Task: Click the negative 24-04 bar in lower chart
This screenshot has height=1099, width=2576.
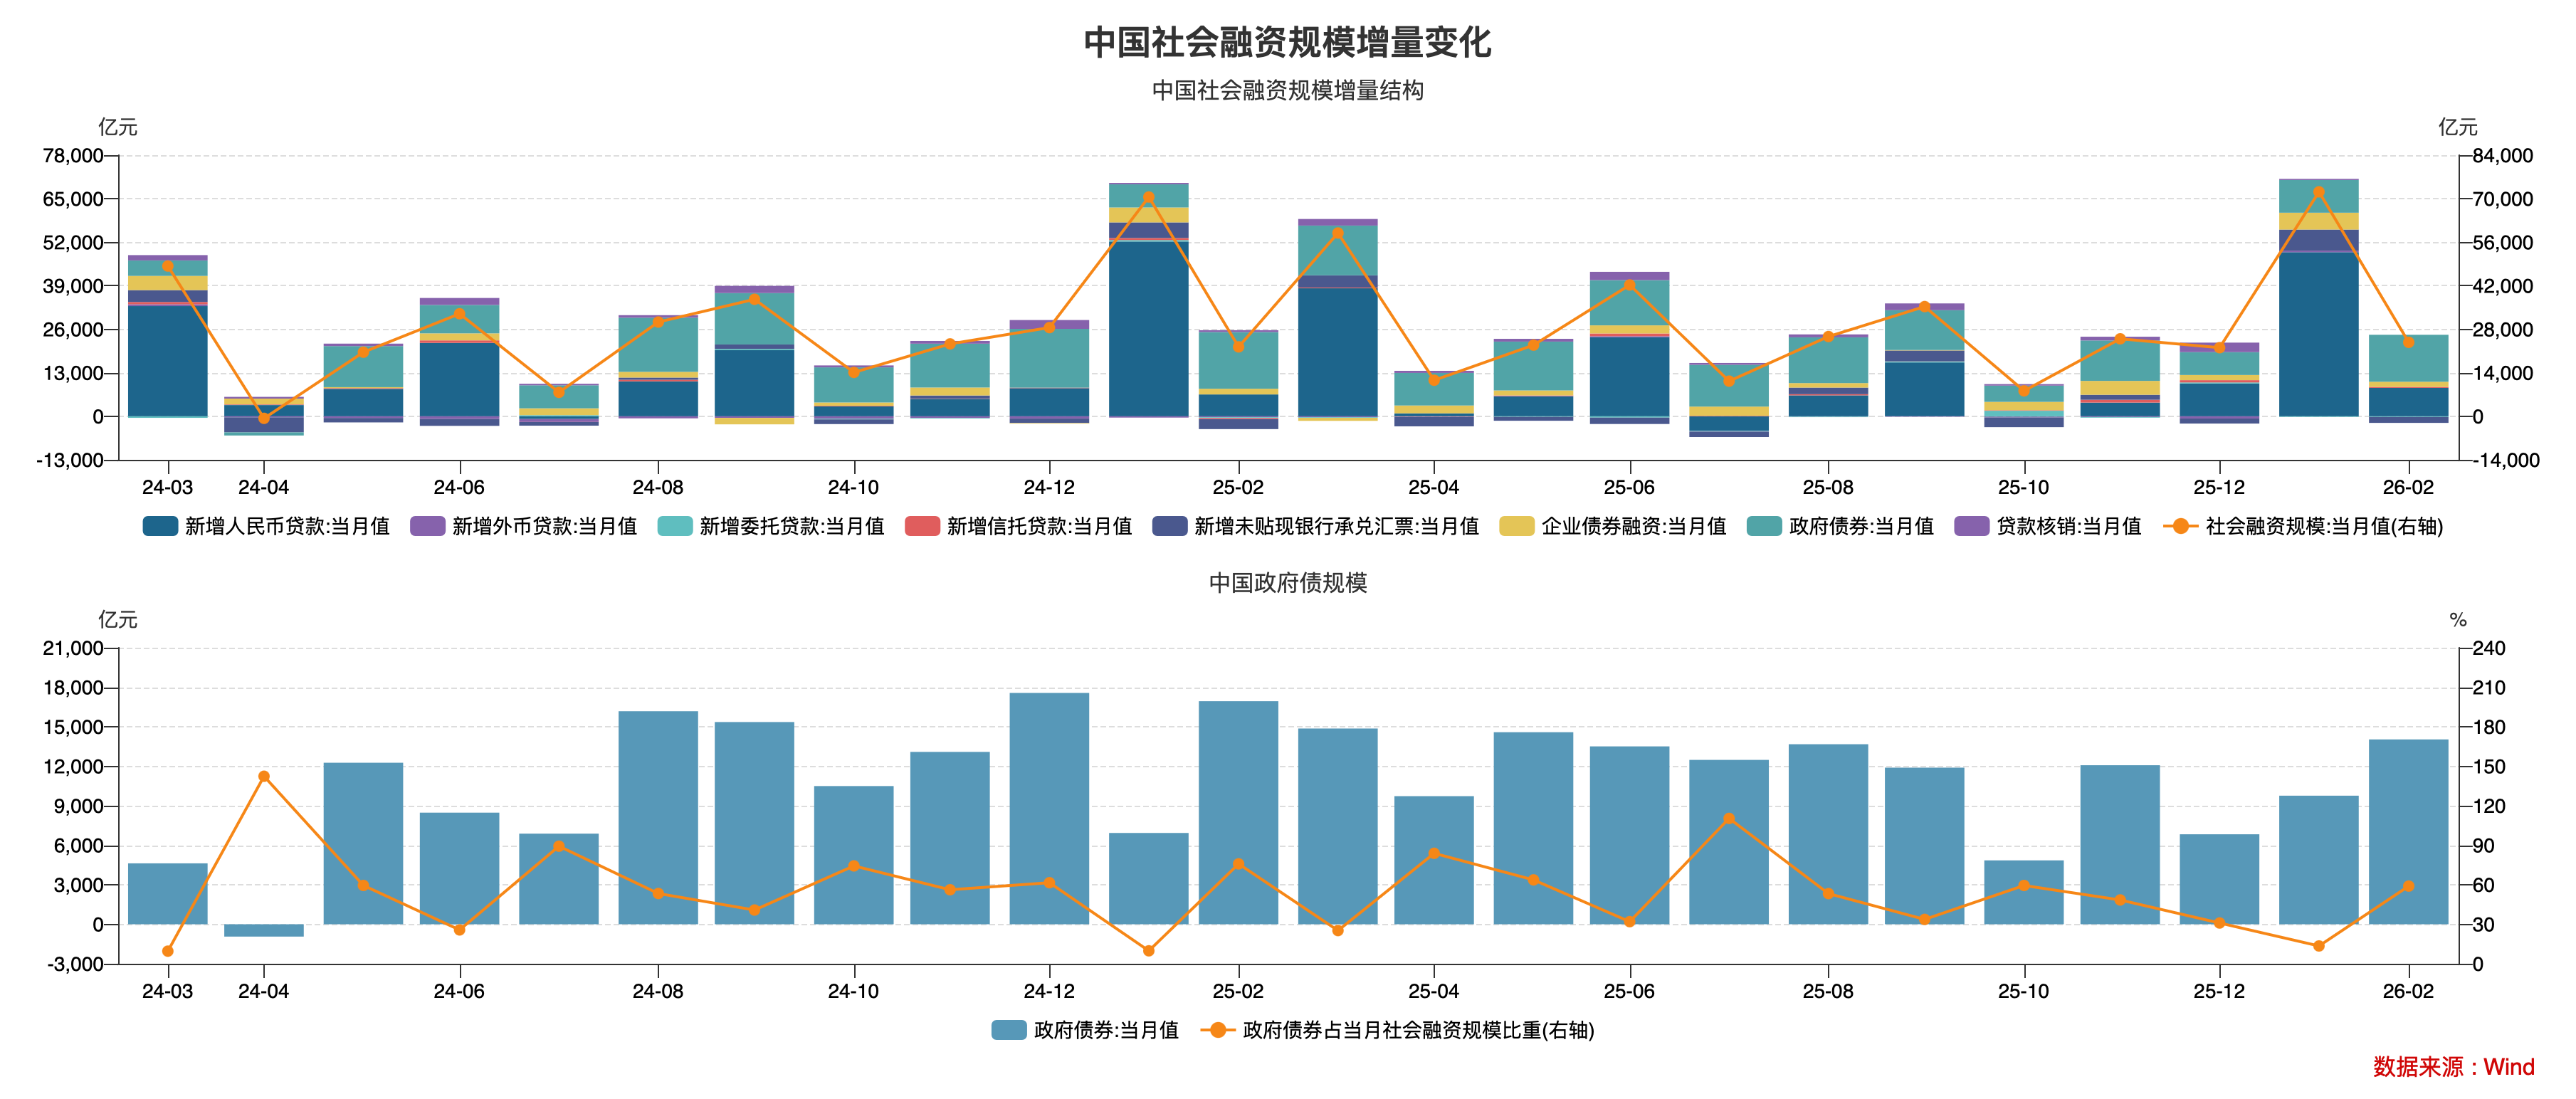Action: coord(264,930)
